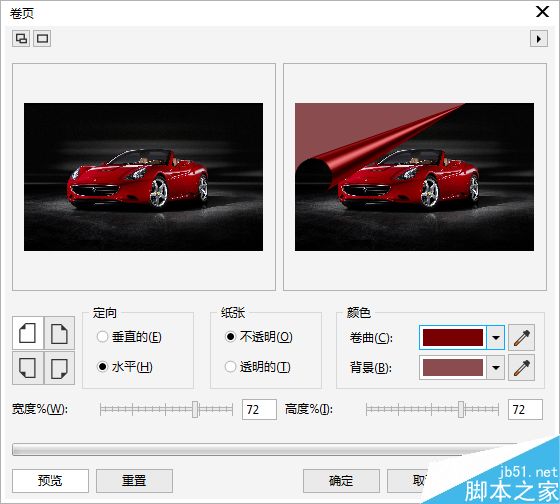Click the 预览 preview button
This screenshot has height=504, width=560.
click(50, 481)
